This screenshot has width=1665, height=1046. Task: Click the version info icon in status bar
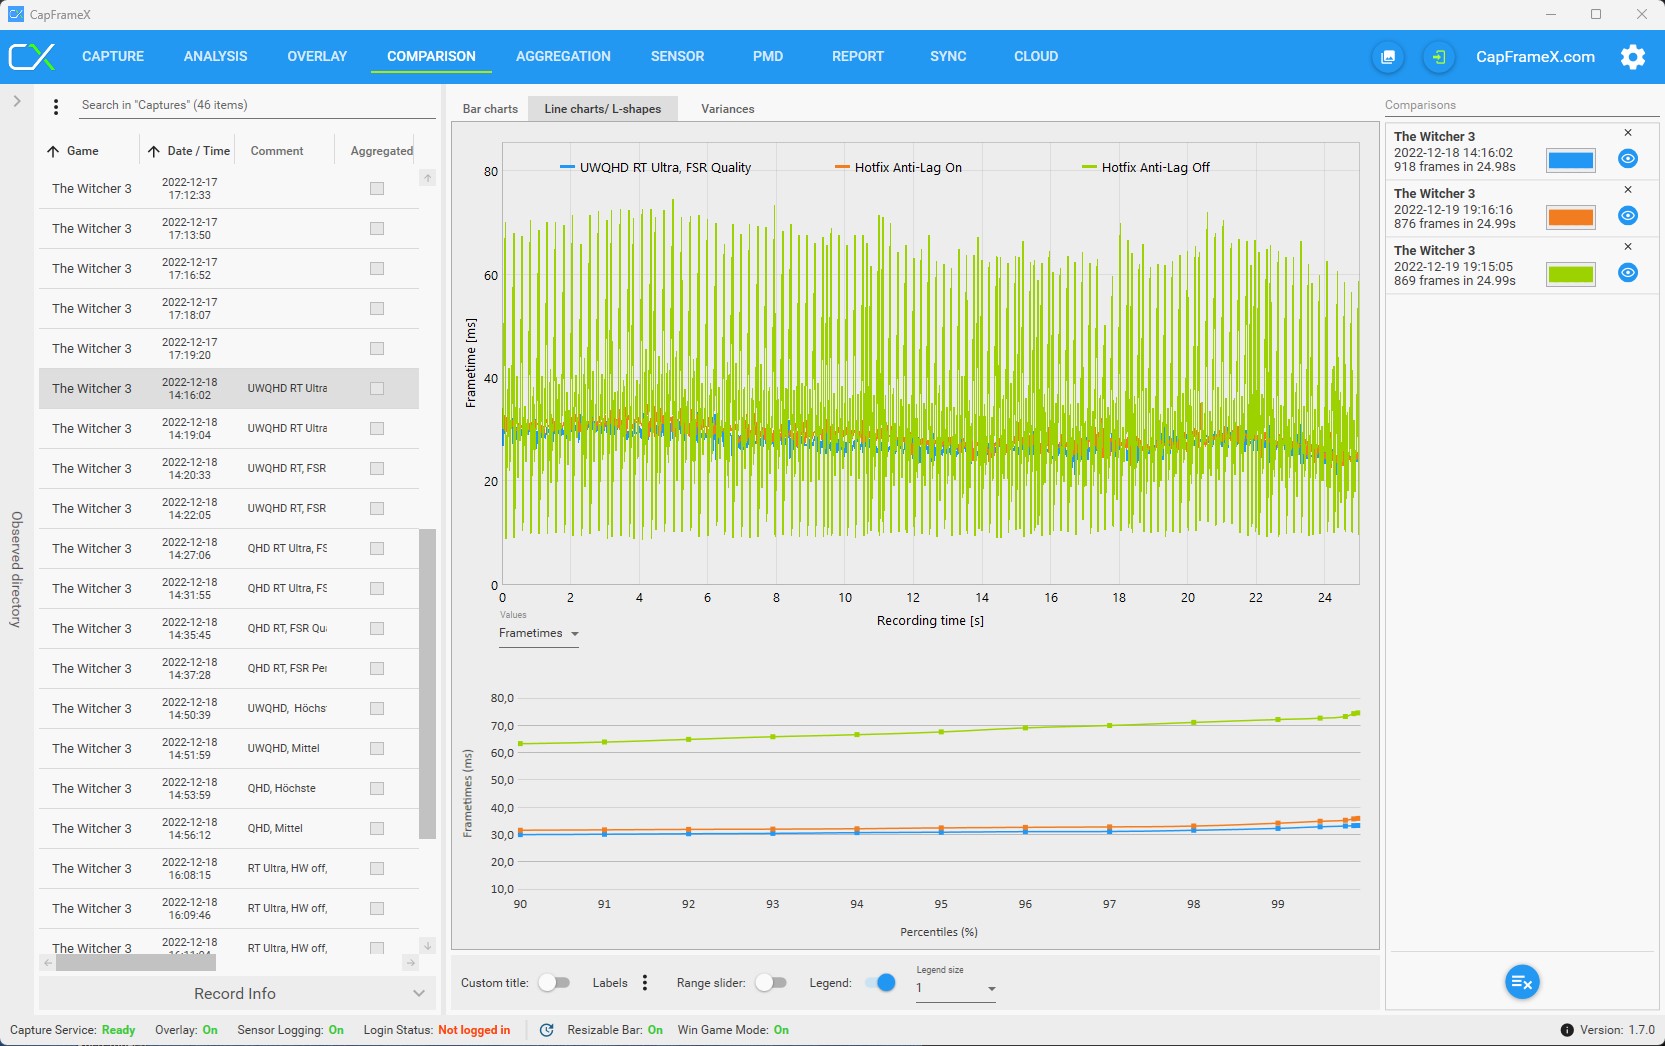(x=1567, y=1030)
